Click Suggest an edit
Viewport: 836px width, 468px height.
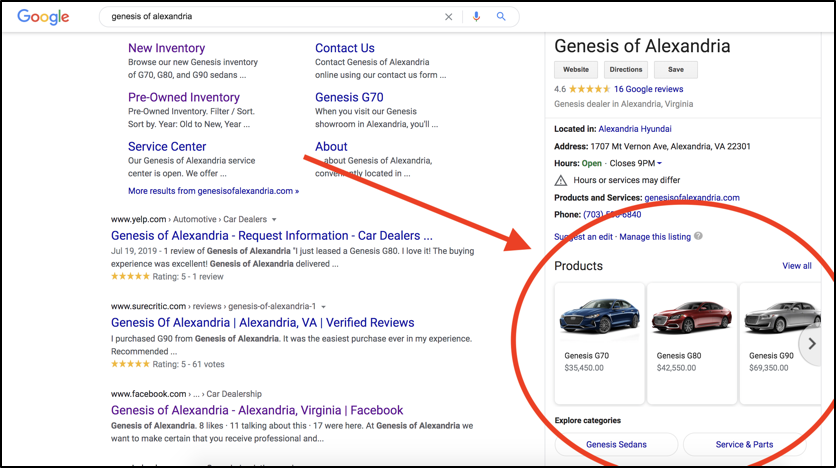(x=583, y=237)
